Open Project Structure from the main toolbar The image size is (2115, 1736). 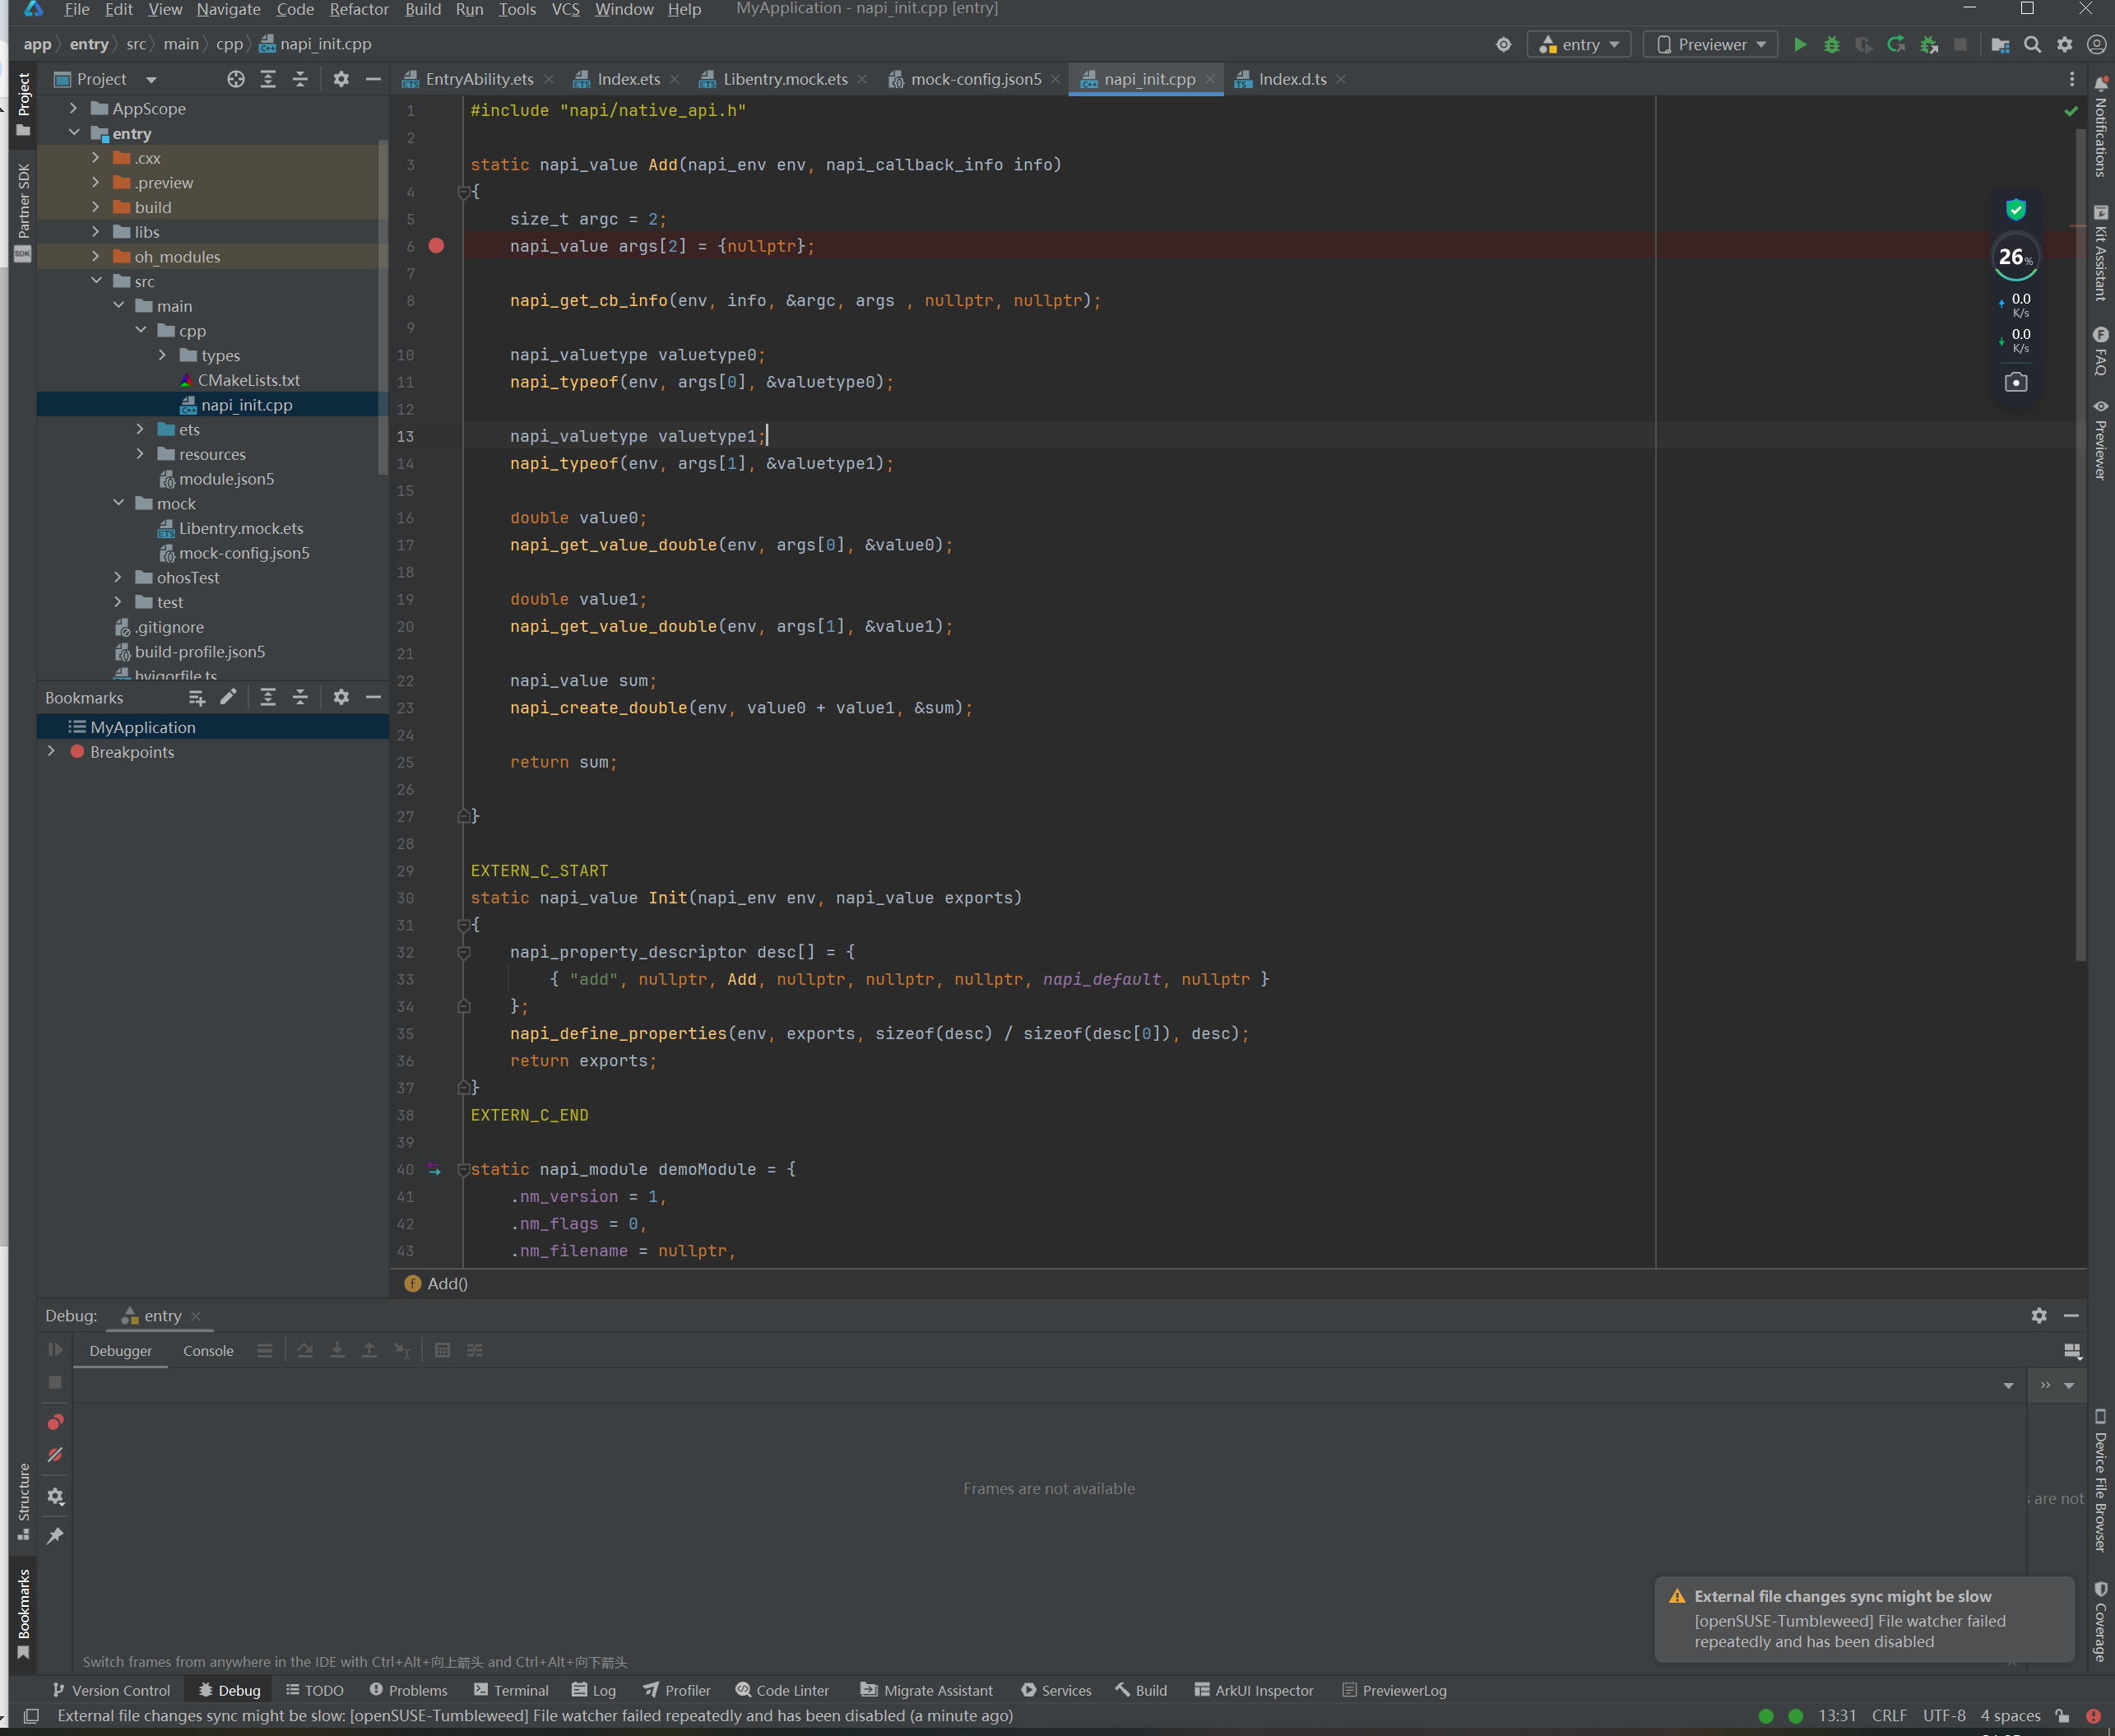[2000, 44]
